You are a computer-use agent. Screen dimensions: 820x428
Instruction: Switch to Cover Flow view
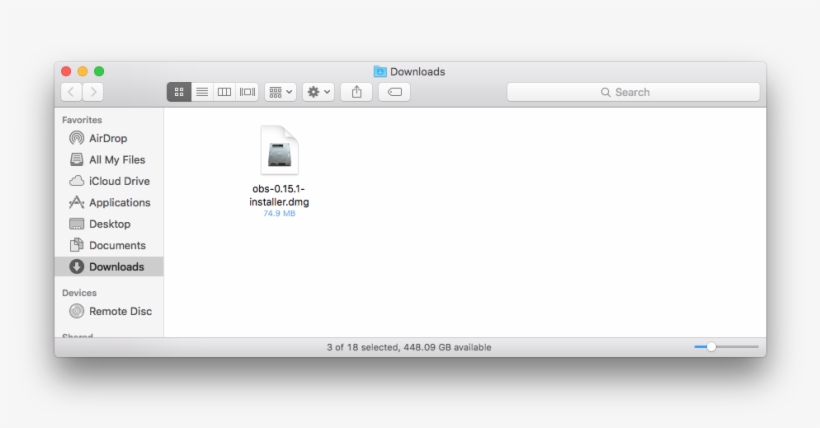[x=247, y=92]
